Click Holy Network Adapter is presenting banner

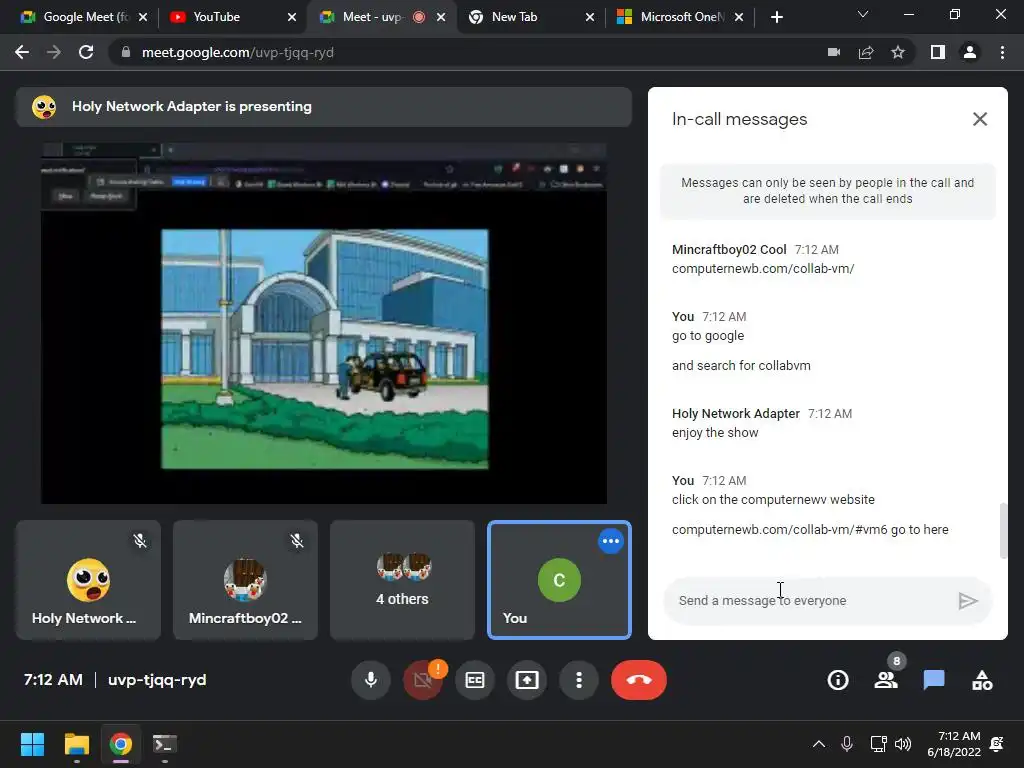tap(324, 106)
